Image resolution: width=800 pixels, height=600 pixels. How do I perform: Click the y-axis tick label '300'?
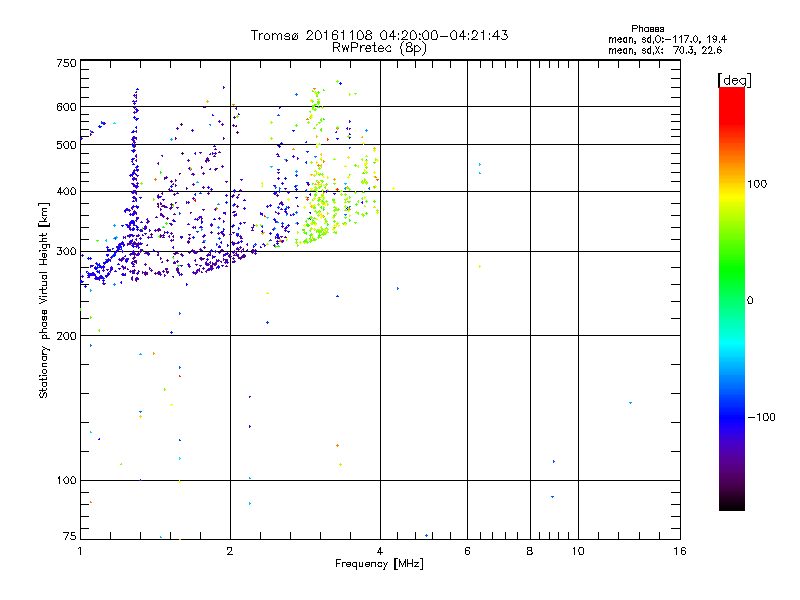pos(66,252)
